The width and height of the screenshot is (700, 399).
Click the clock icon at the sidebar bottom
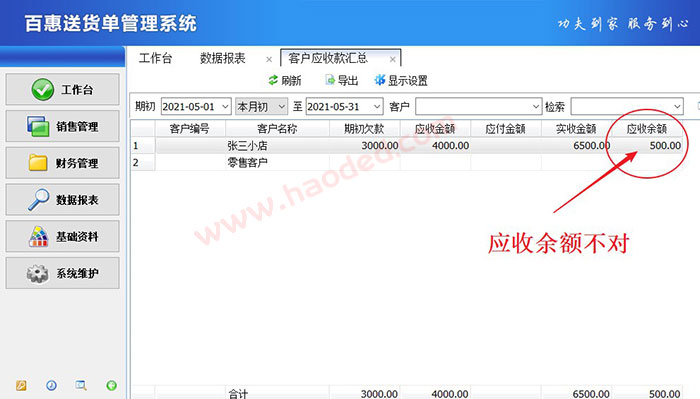click(x=51, y=385)
